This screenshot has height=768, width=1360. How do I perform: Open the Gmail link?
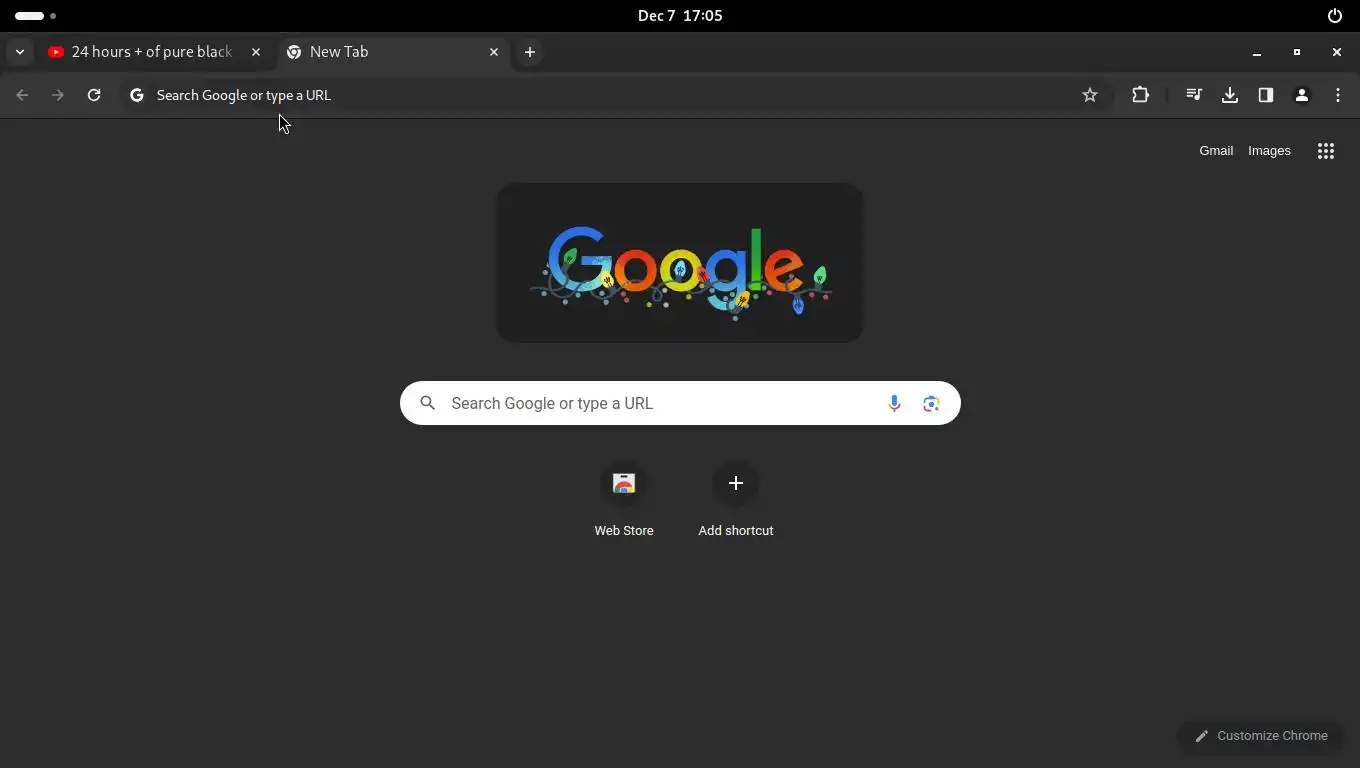1216,151
